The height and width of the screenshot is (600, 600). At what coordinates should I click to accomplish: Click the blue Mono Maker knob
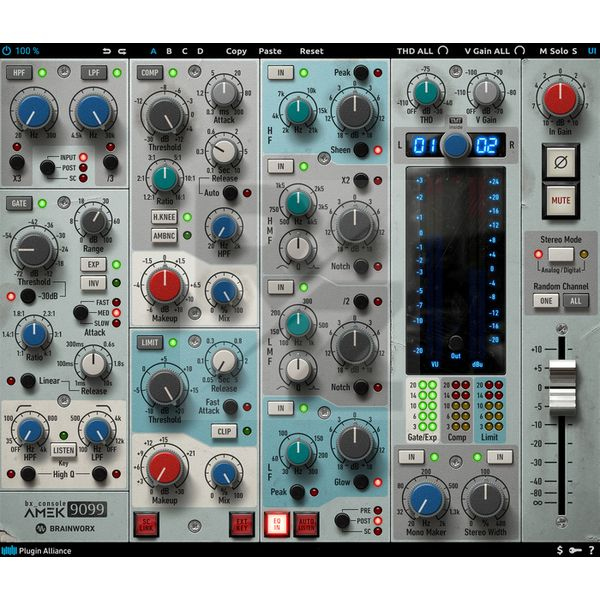coord(426,500)
